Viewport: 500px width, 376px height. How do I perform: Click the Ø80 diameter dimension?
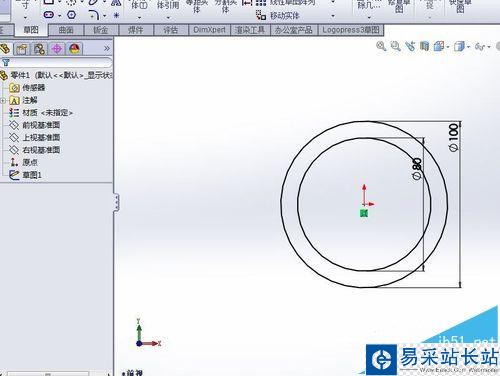(x=417, y=169)
